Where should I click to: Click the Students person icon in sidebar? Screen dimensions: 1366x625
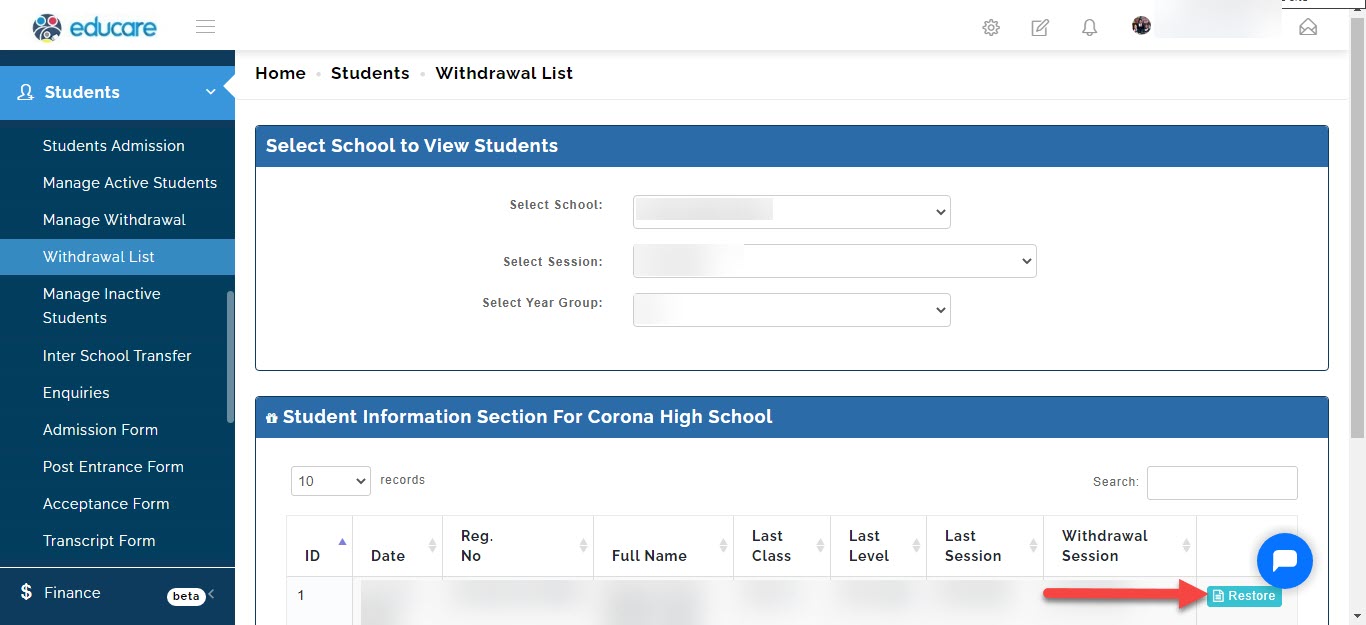26,92
